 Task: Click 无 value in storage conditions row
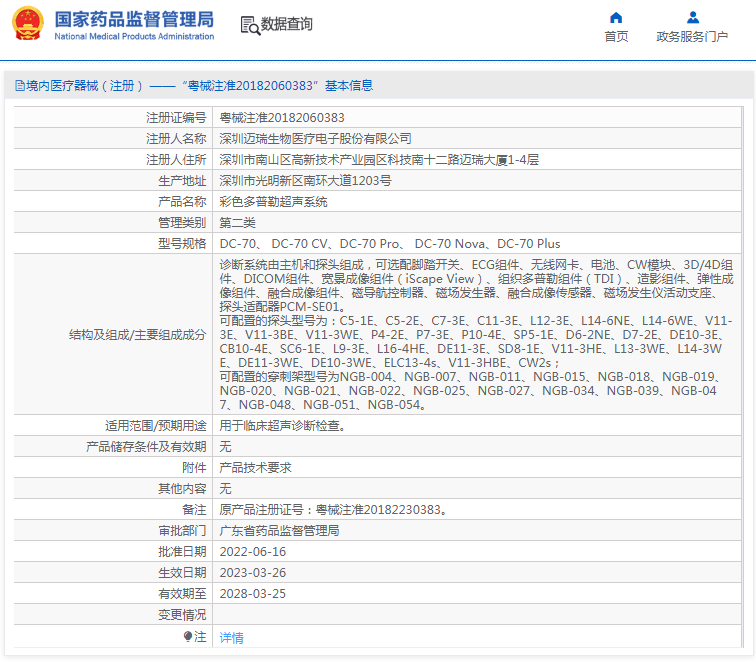pos(225,446)
